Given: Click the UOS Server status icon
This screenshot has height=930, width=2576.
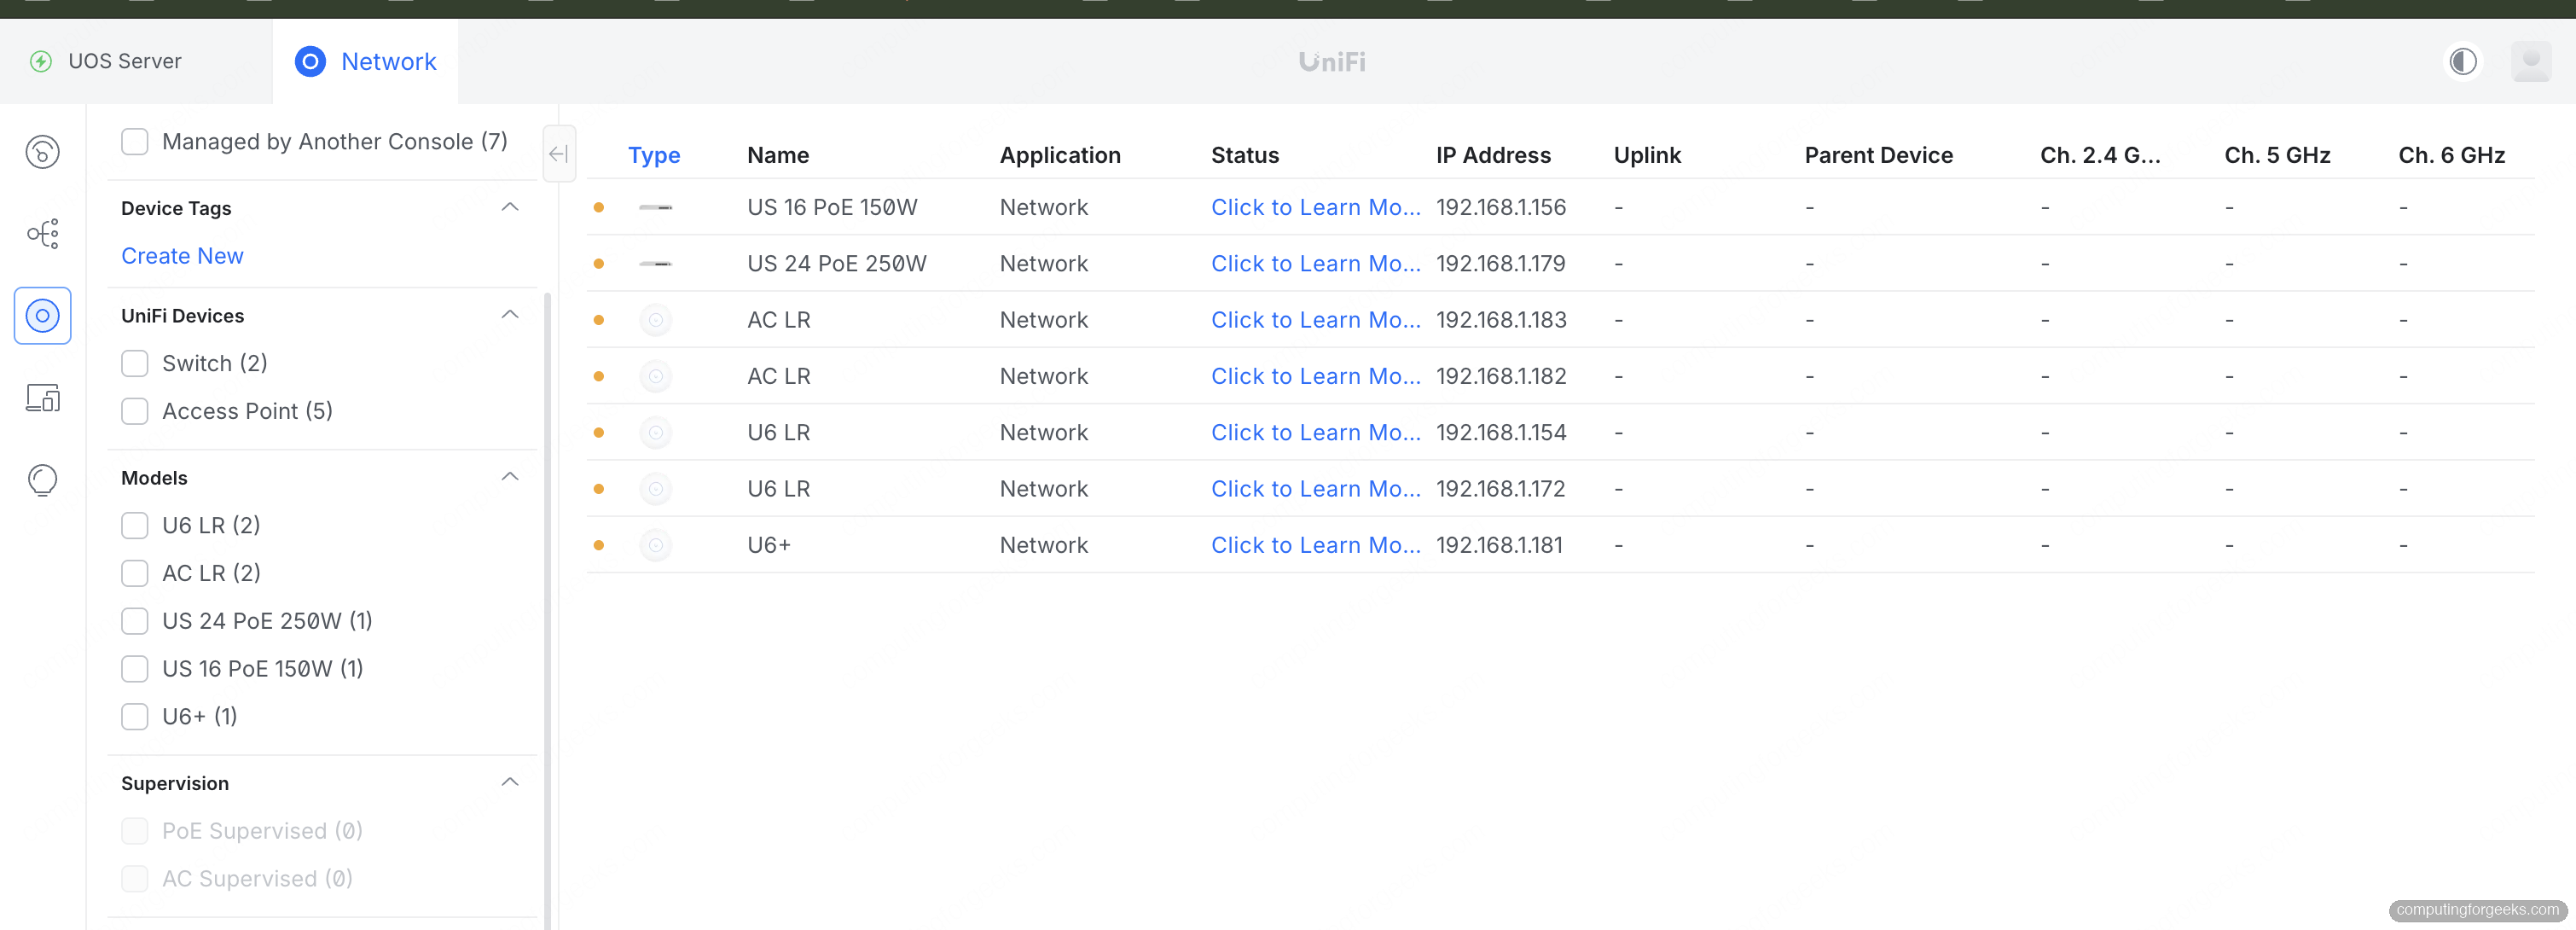Looking at the screenshot, I should click(41, 62).
